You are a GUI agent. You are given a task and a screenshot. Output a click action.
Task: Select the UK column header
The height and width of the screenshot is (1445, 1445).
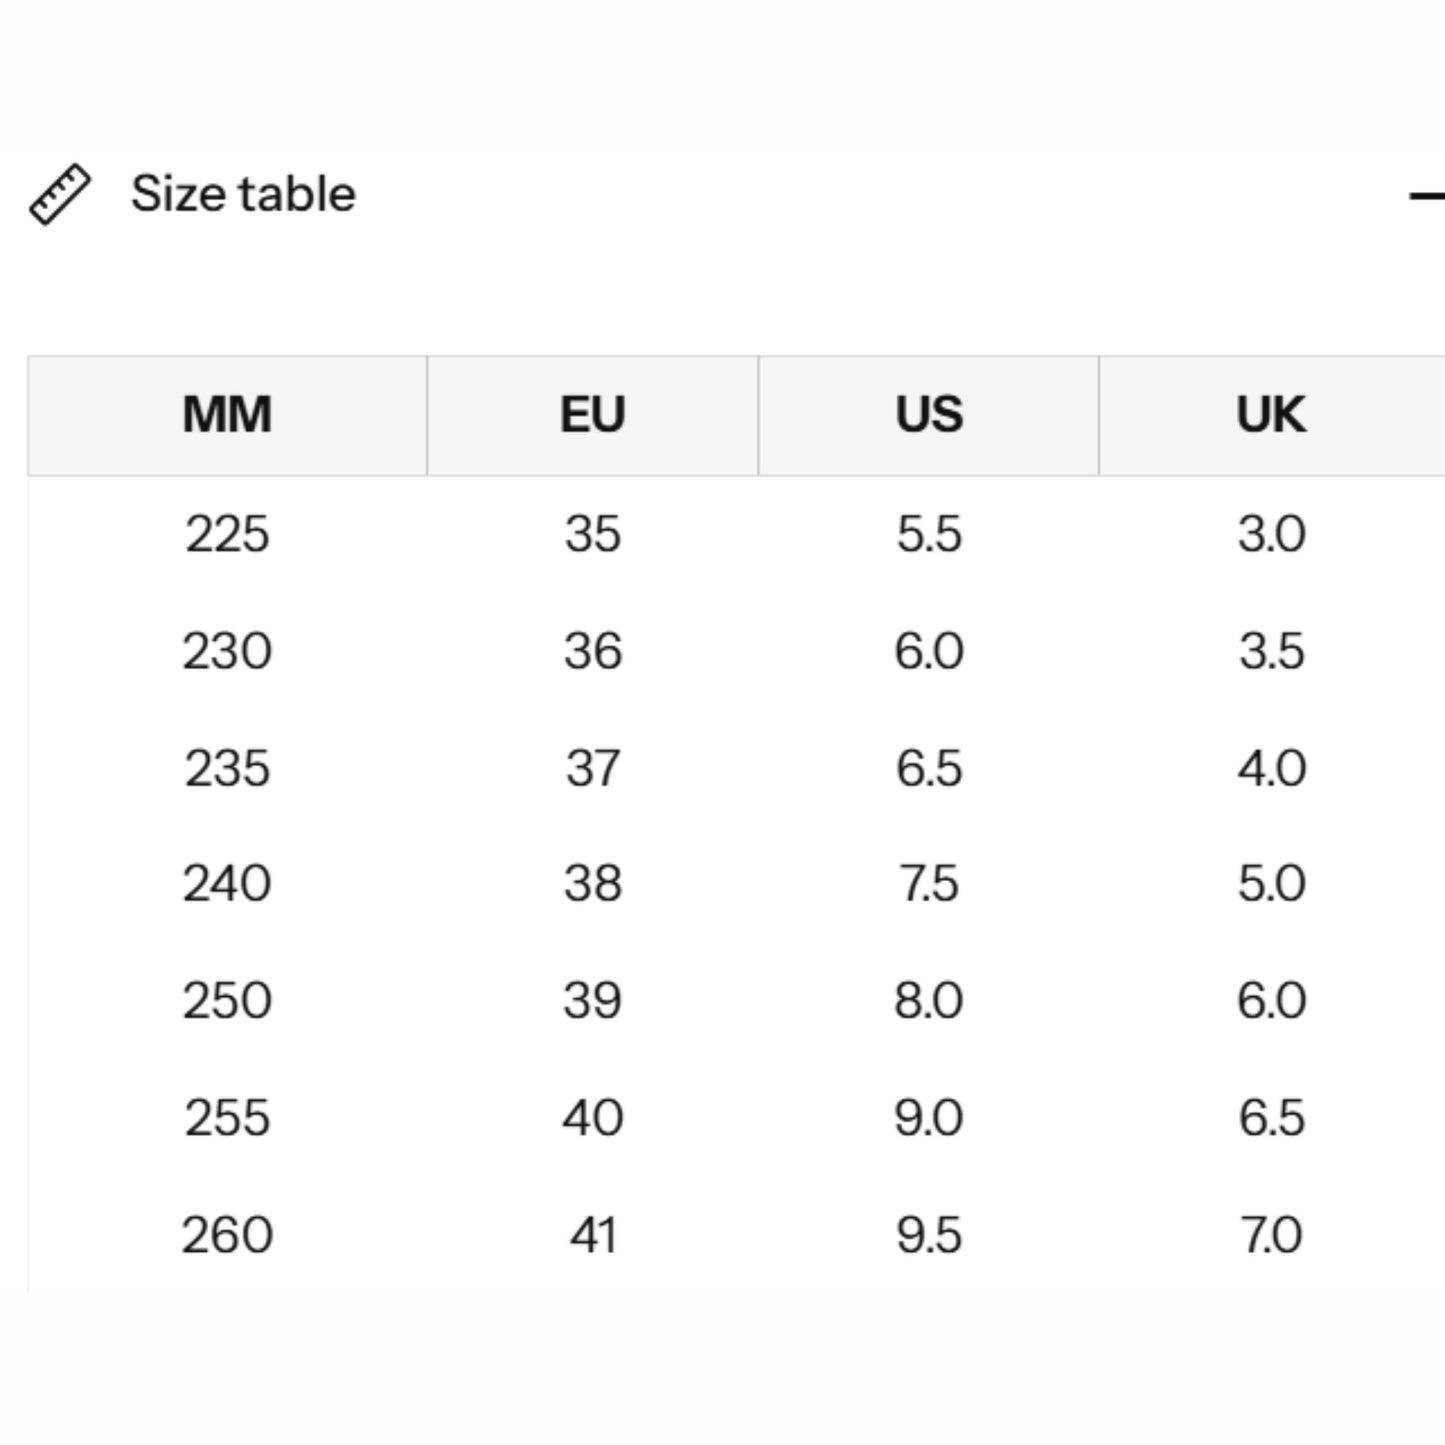point(1272,415)
